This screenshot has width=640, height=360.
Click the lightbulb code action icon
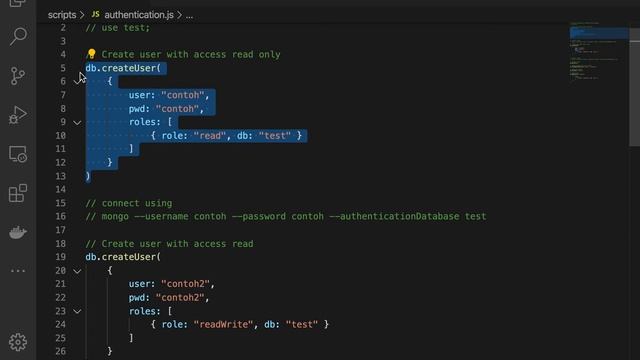tap(91, 53)
